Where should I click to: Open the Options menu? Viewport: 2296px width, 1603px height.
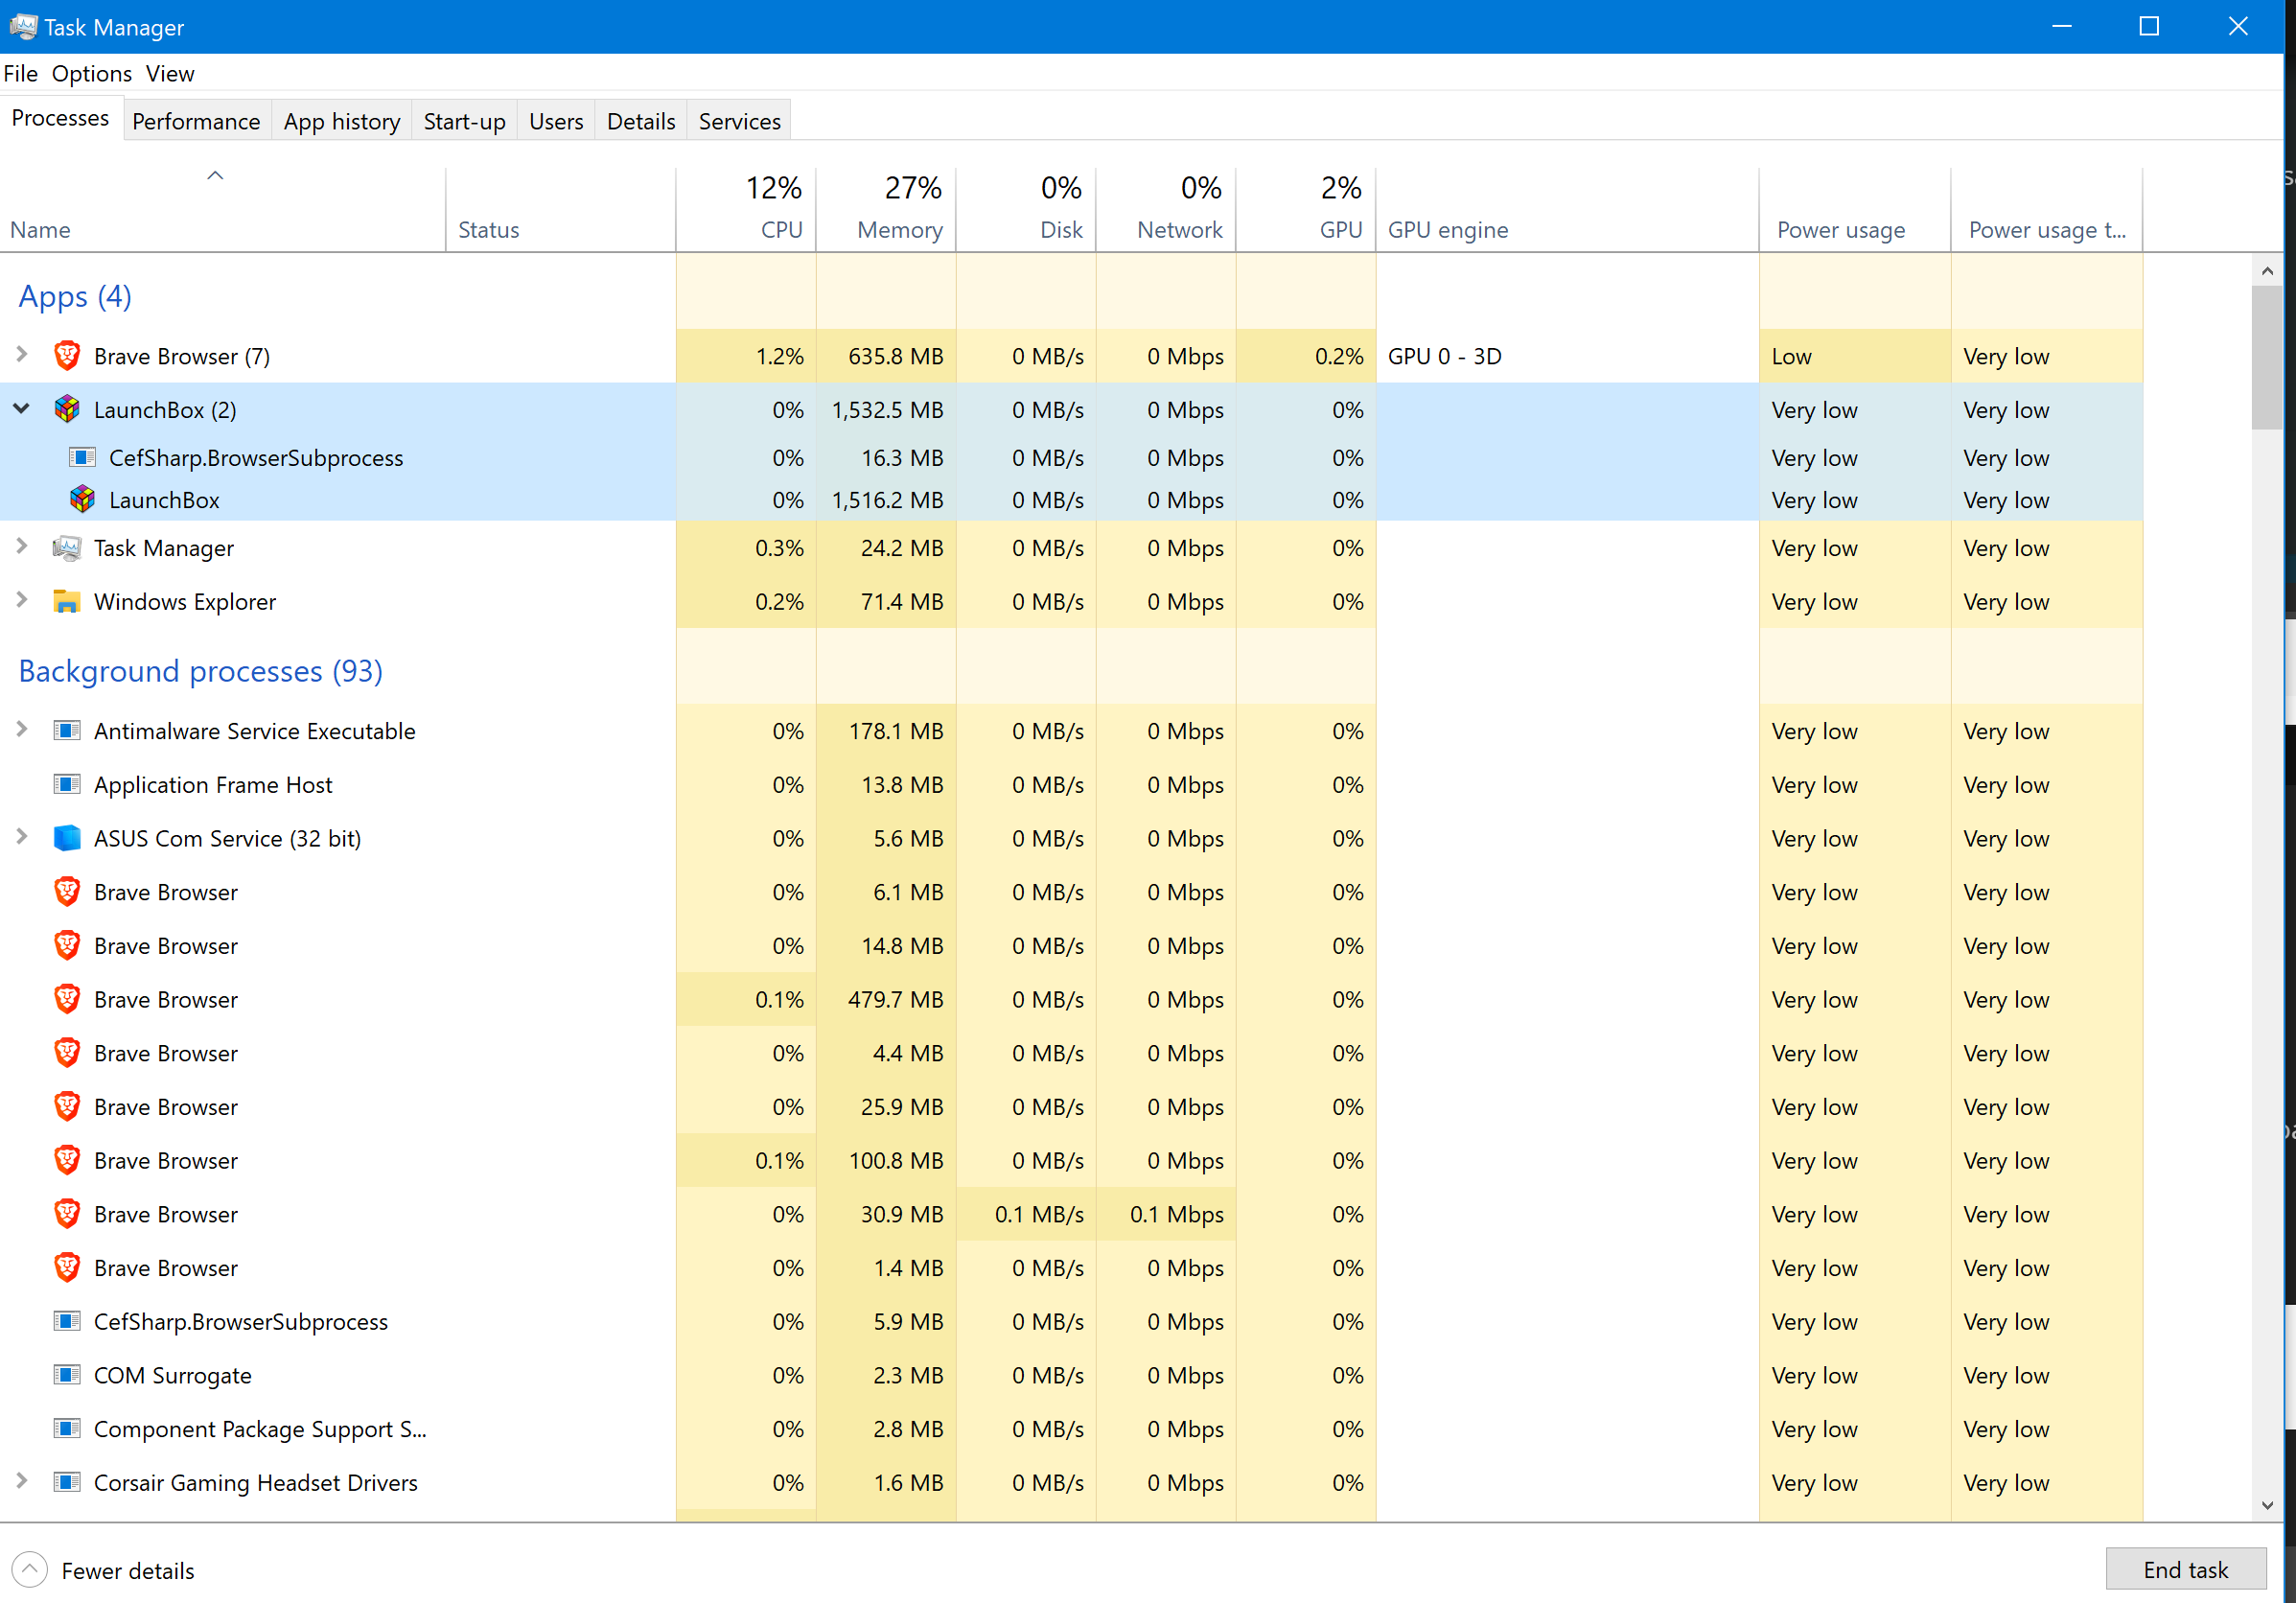(x=92, y=74)
